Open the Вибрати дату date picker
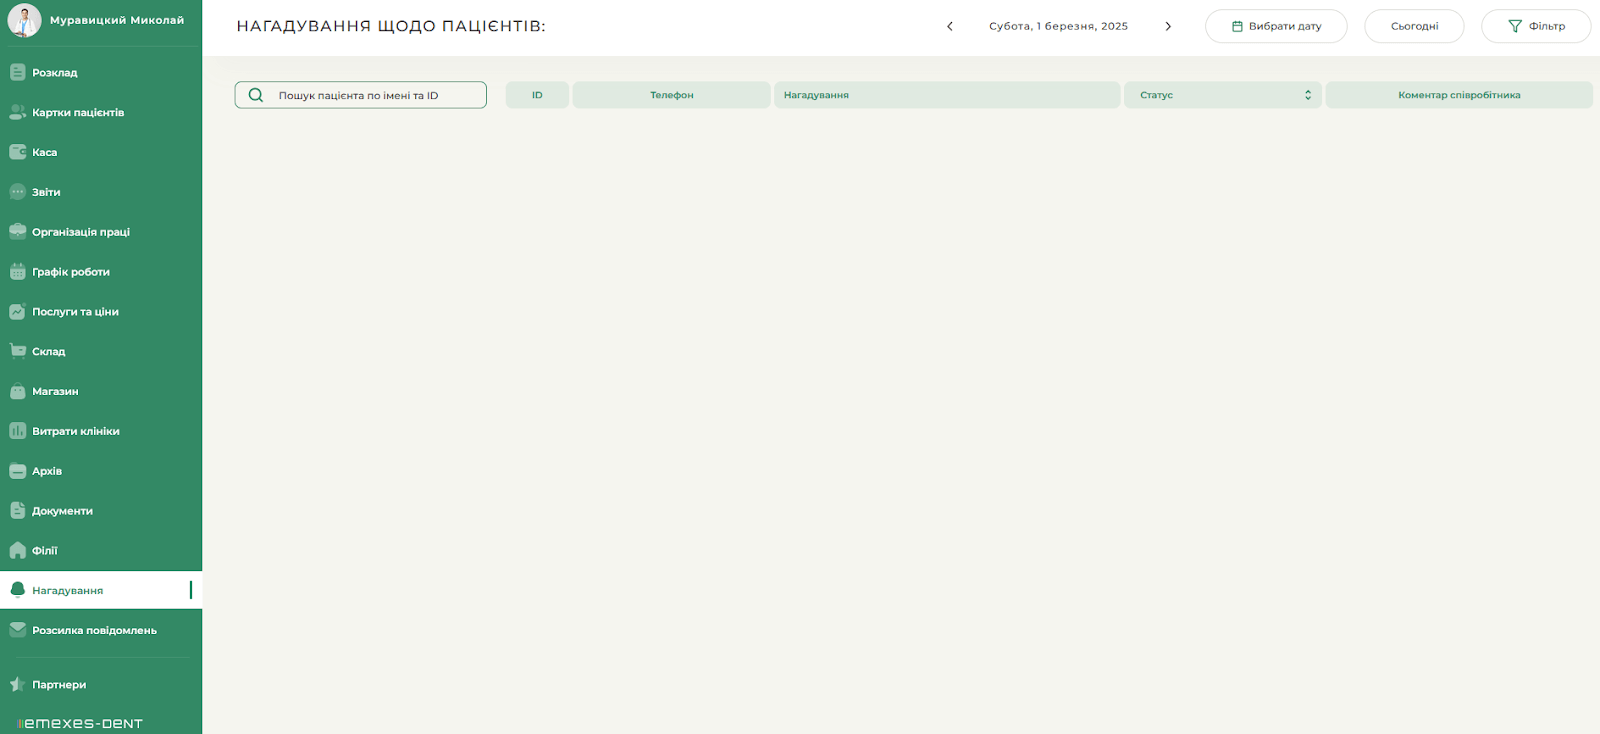Viewport: 1600px width, 734px height. [x=1275, y=26]
